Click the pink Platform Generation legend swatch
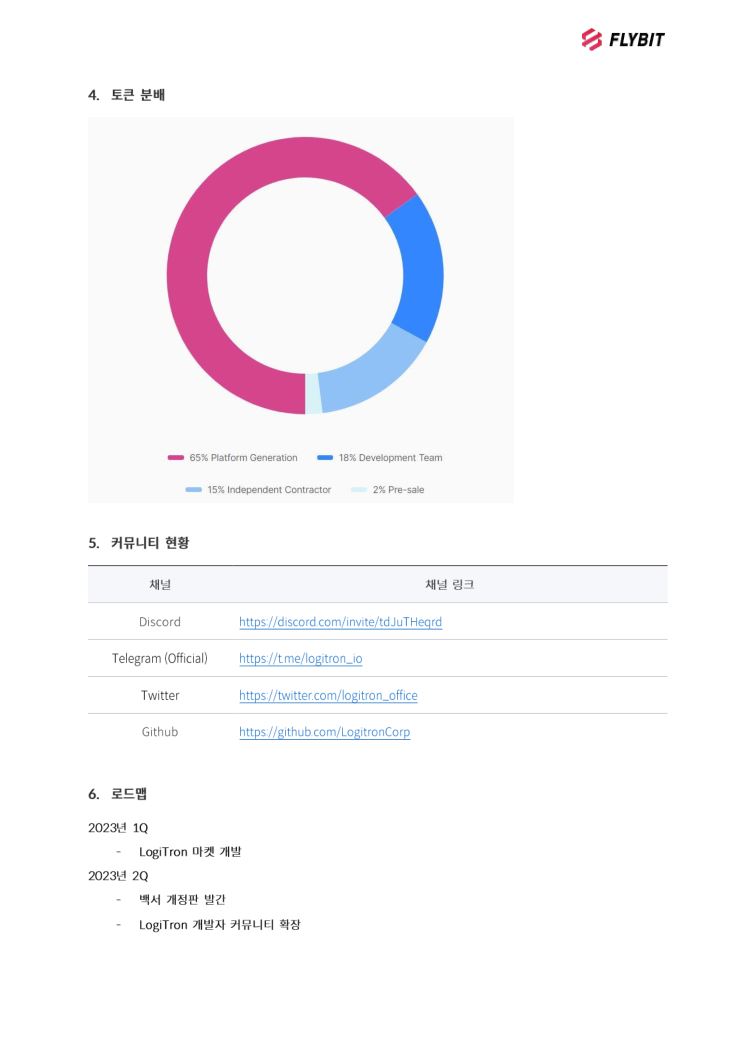The height and width of the screenshot is (1039, 754). [175, 458]
